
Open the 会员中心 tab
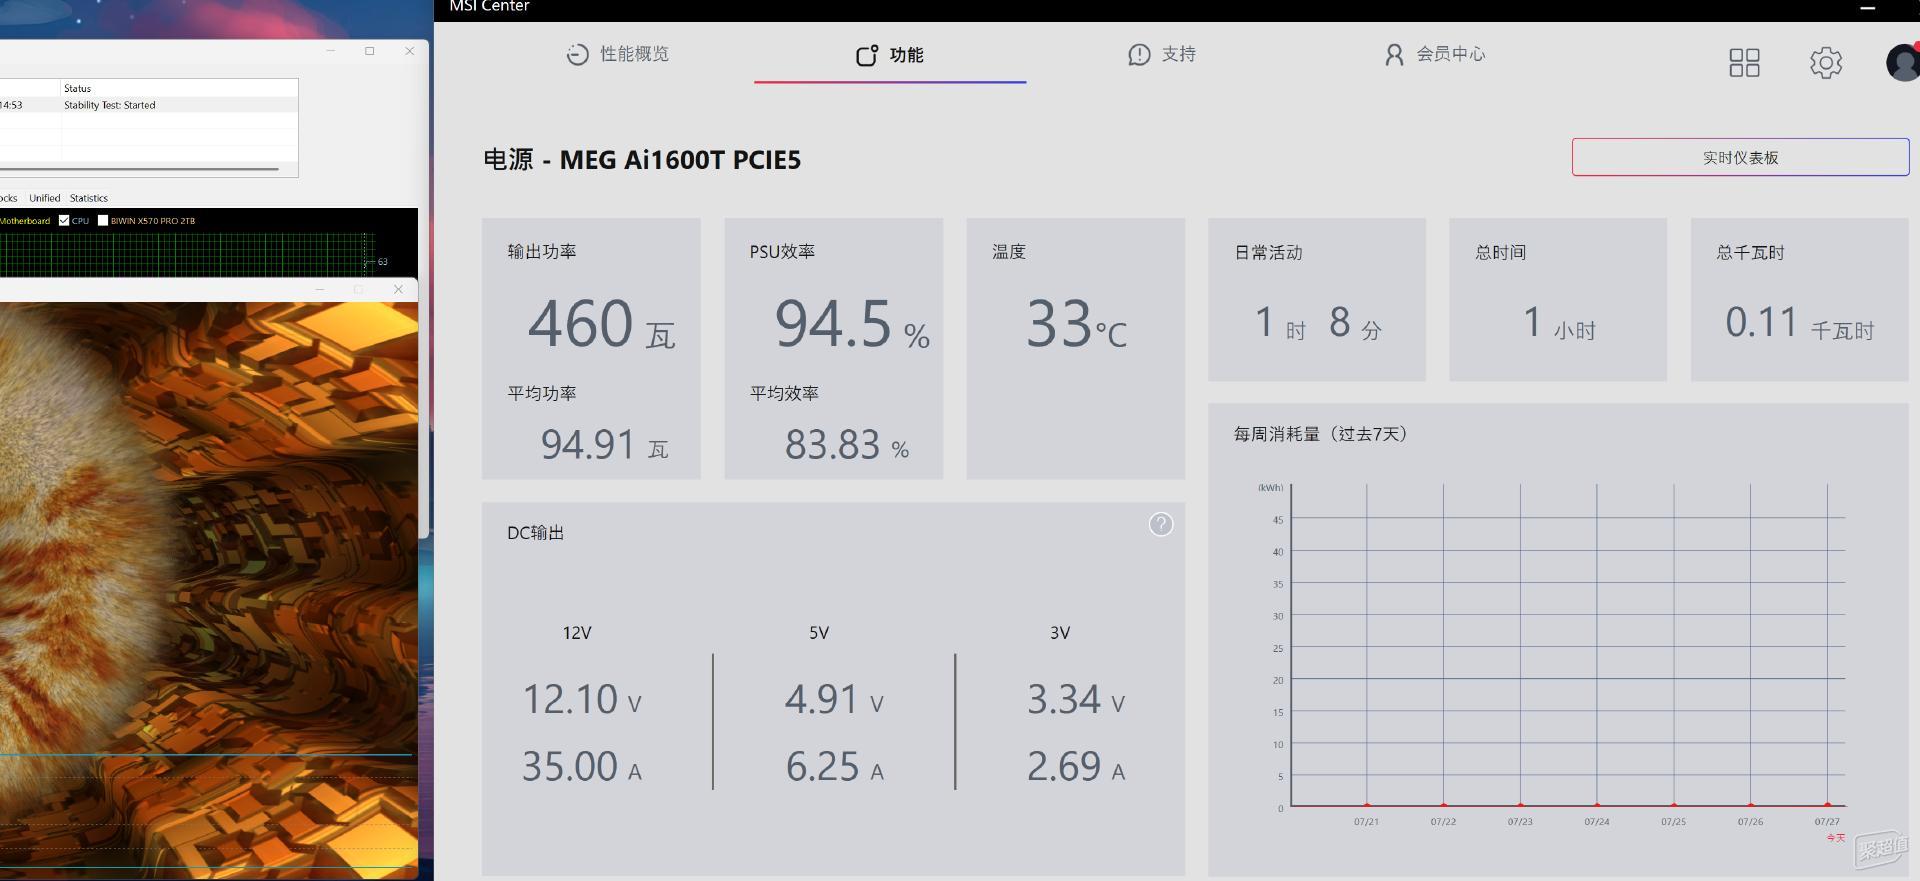[1435, 55]
